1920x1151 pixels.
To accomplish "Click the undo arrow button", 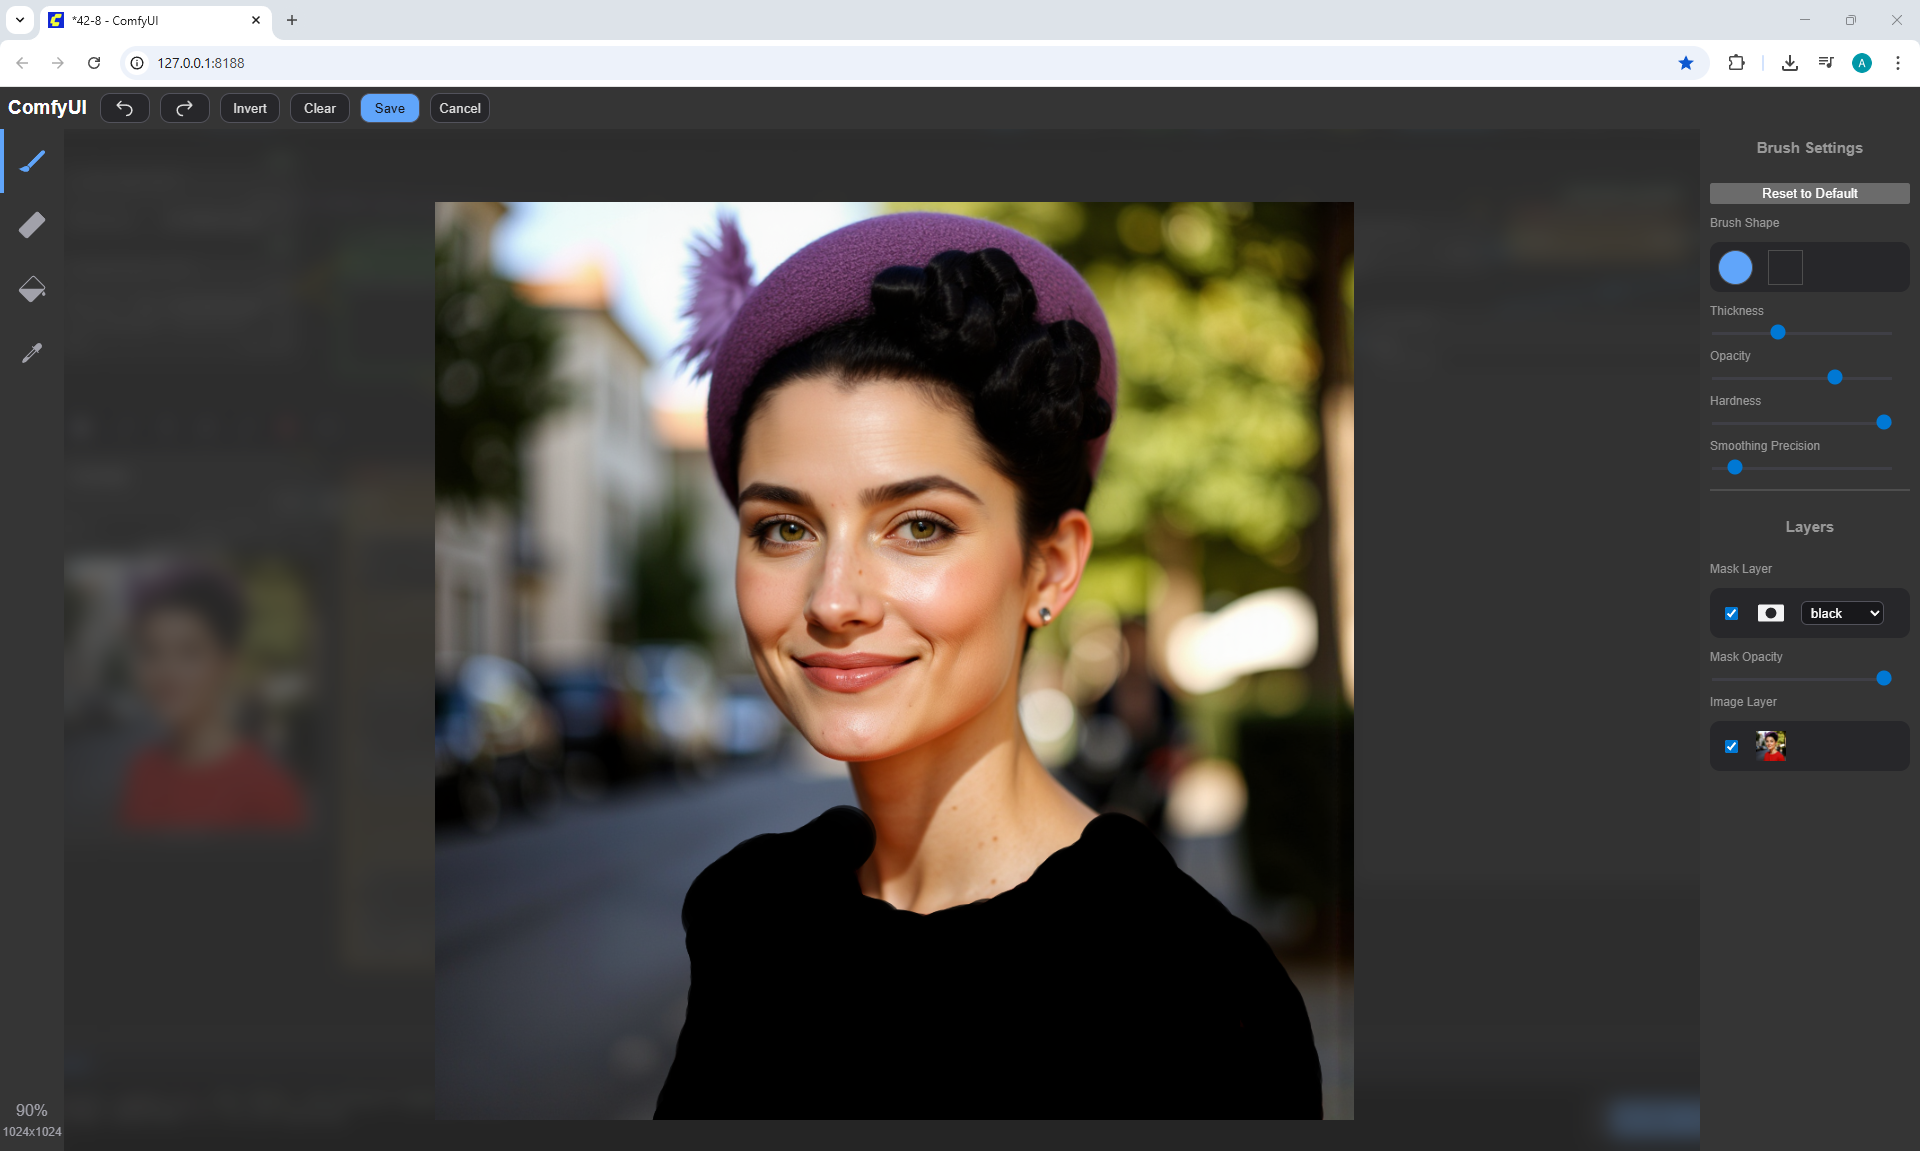I will coord(125,108).
